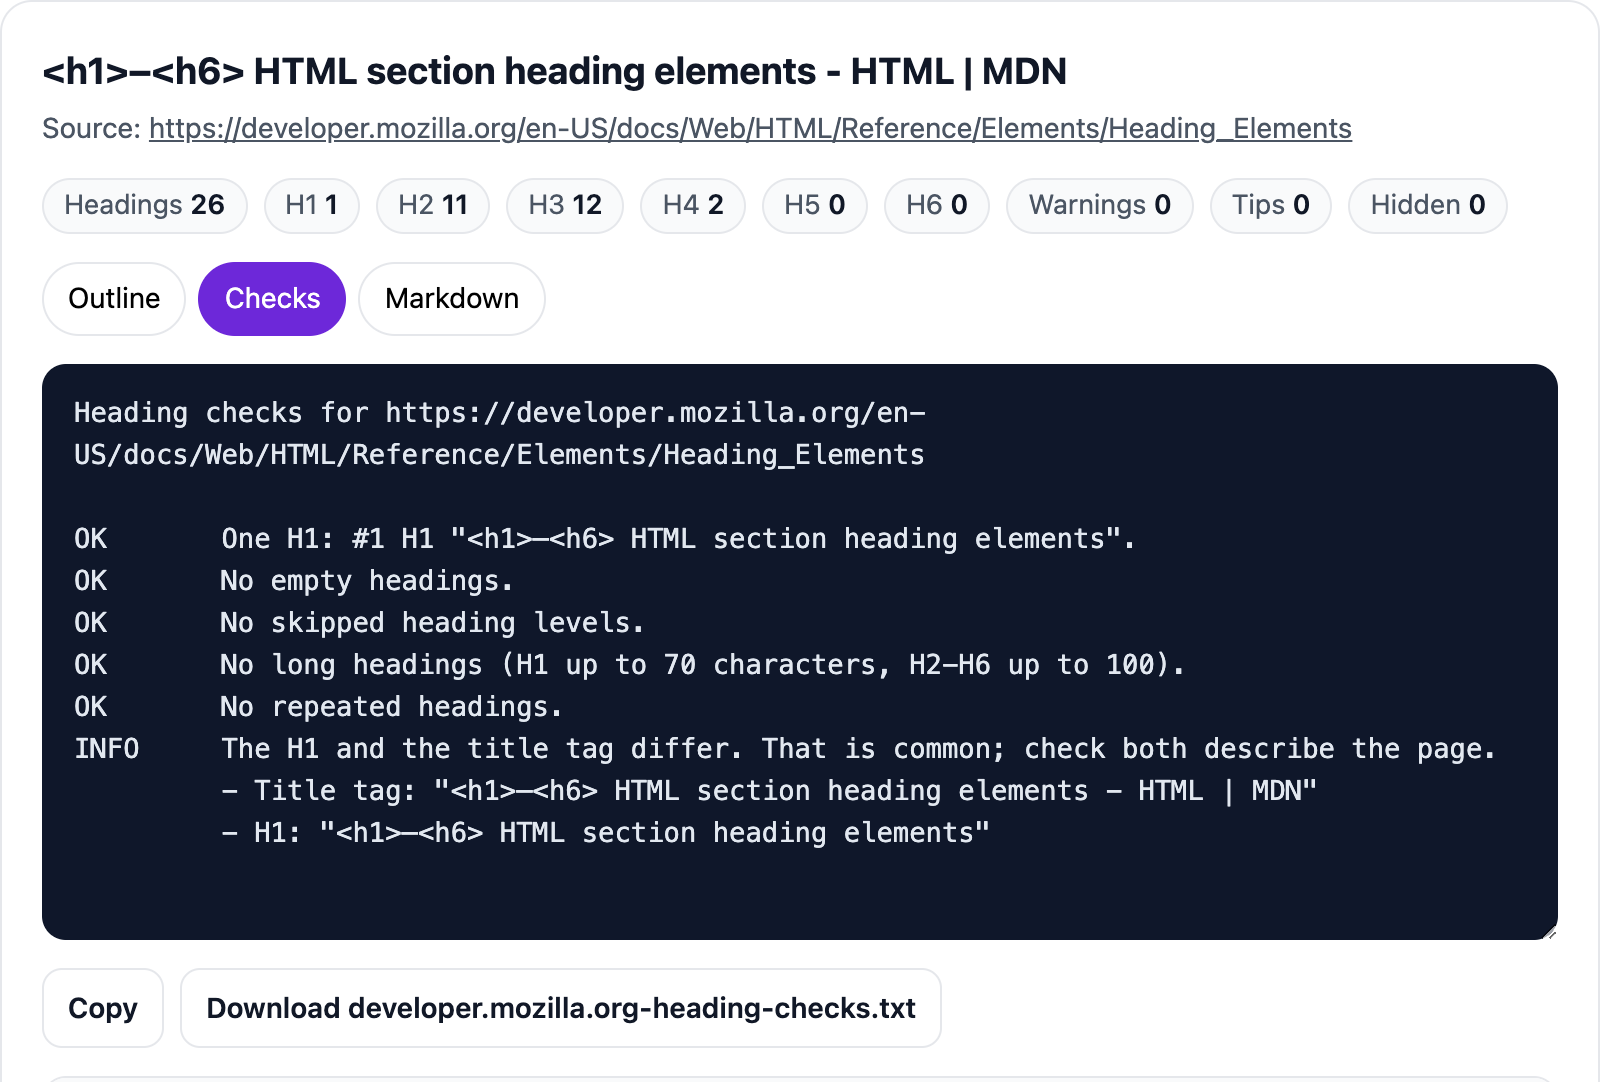The width and height of the screenshot is (1600, 1082).
Task: Click the 'Heading checks for' header line
Action: point(500,434)
